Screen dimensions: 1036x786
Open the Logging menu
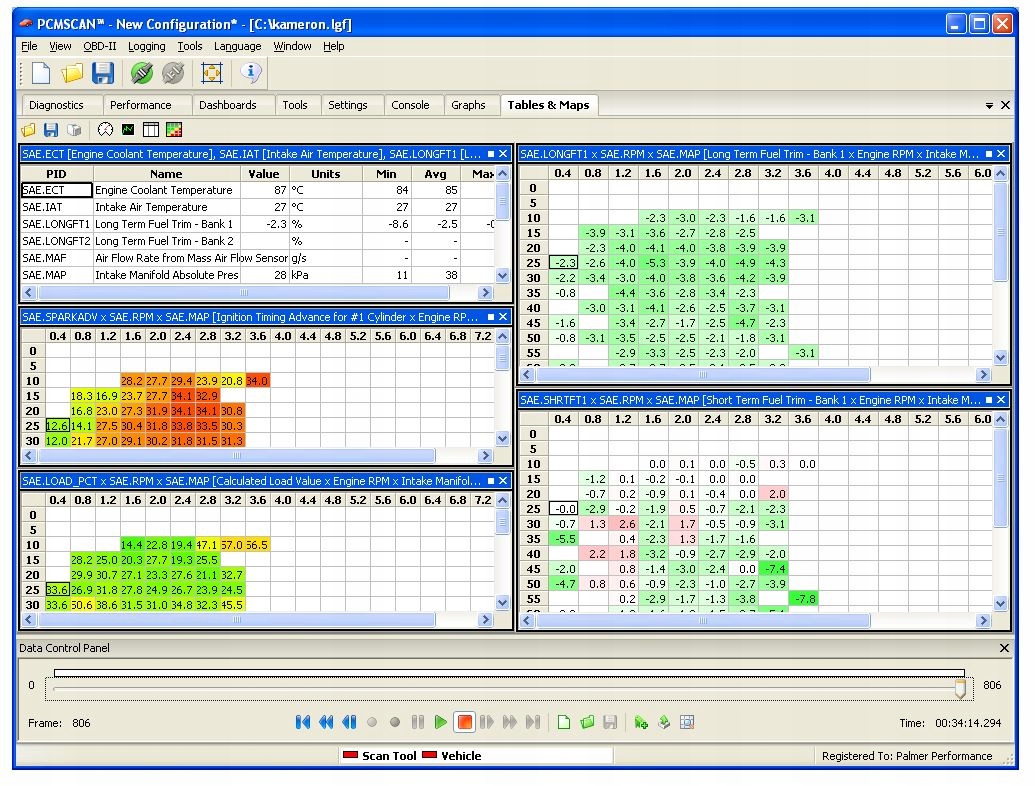pos(146,46)
